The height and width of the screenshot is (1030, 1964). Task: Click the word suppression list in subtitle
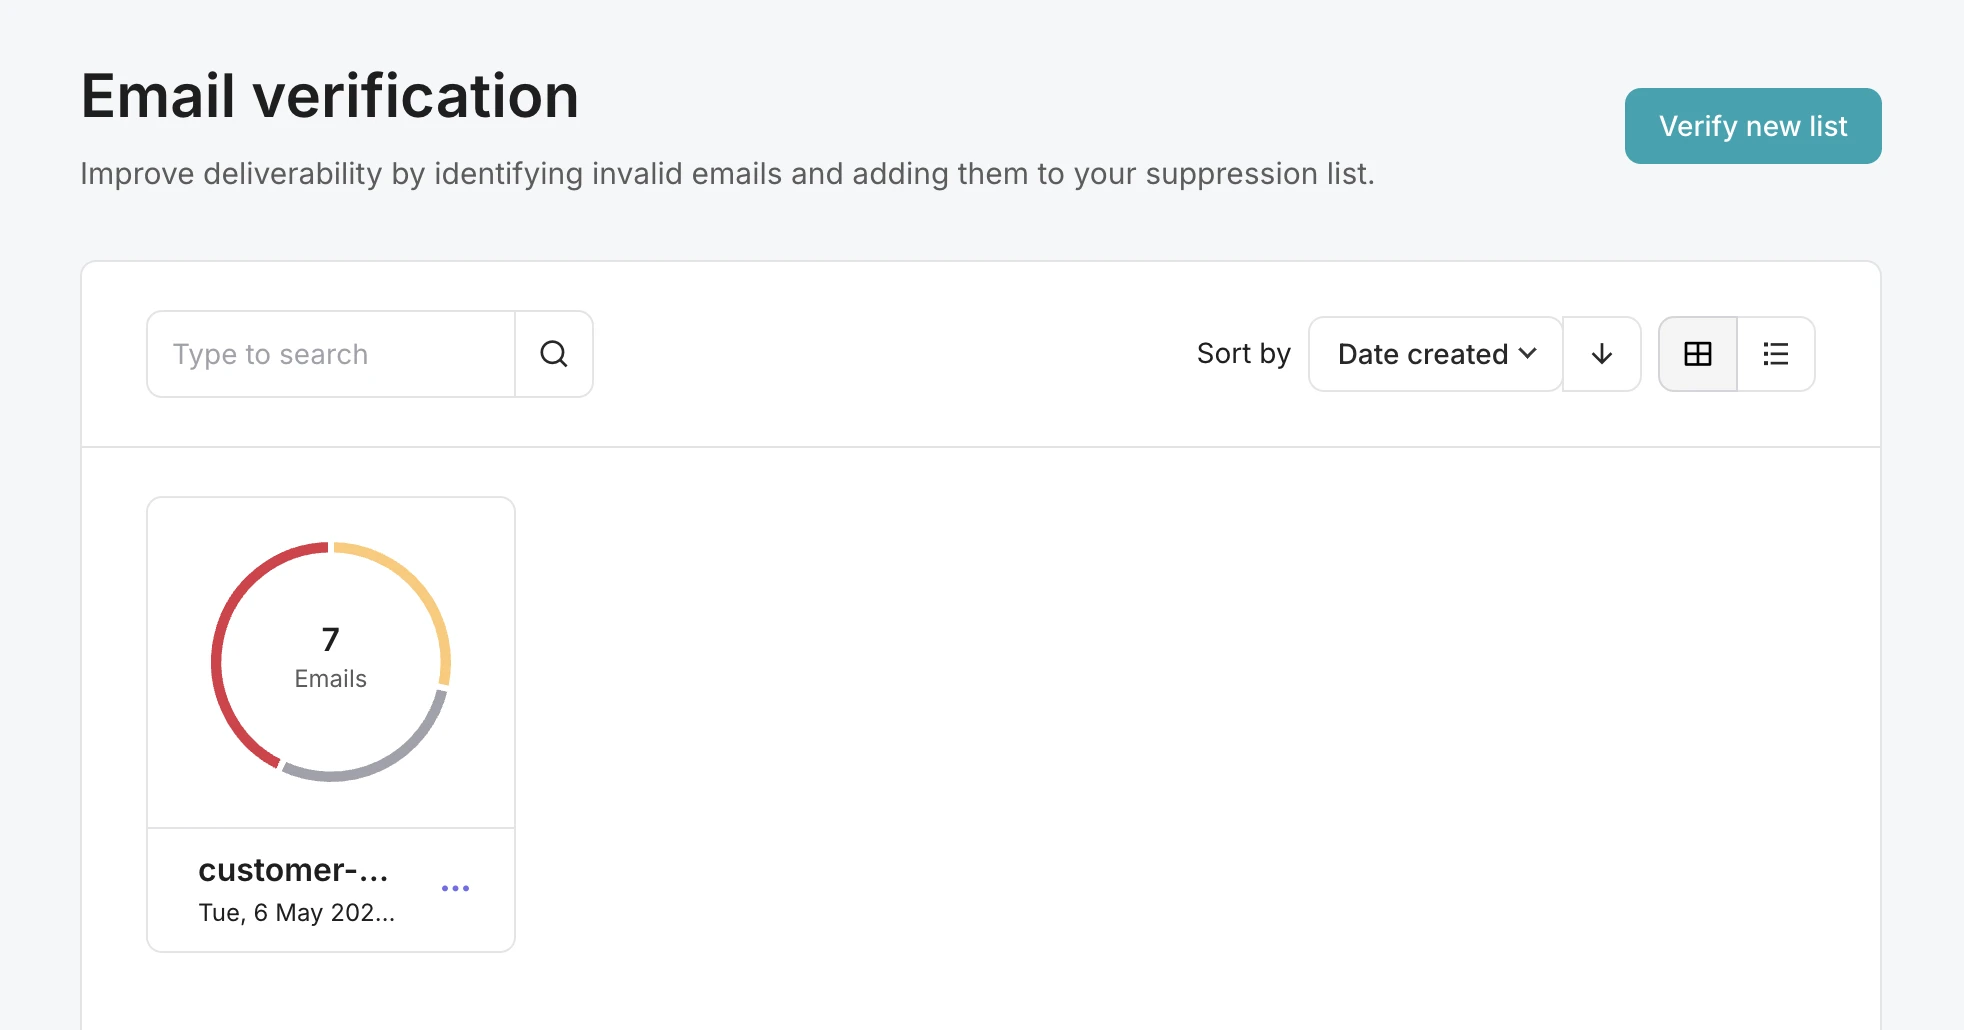(1258, 174)
